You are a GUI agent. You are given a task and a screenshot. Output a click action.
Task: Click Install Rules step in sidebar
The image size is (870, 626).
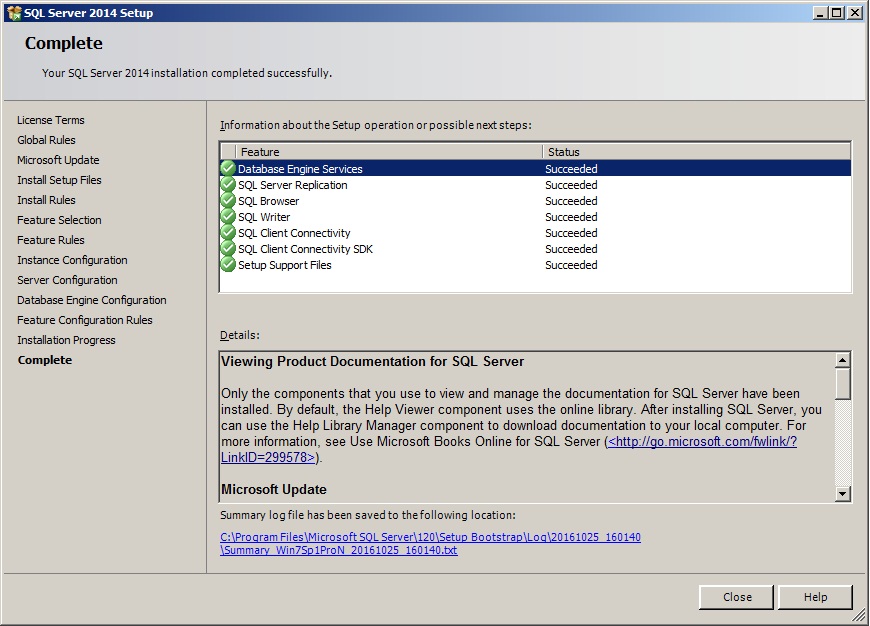tap(46, 200)
